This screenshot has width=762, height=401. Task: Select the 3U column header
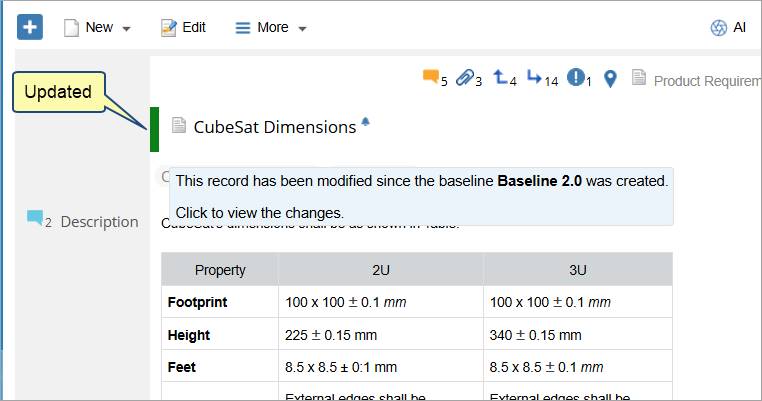pyautogui.click(x=577, y=270)
